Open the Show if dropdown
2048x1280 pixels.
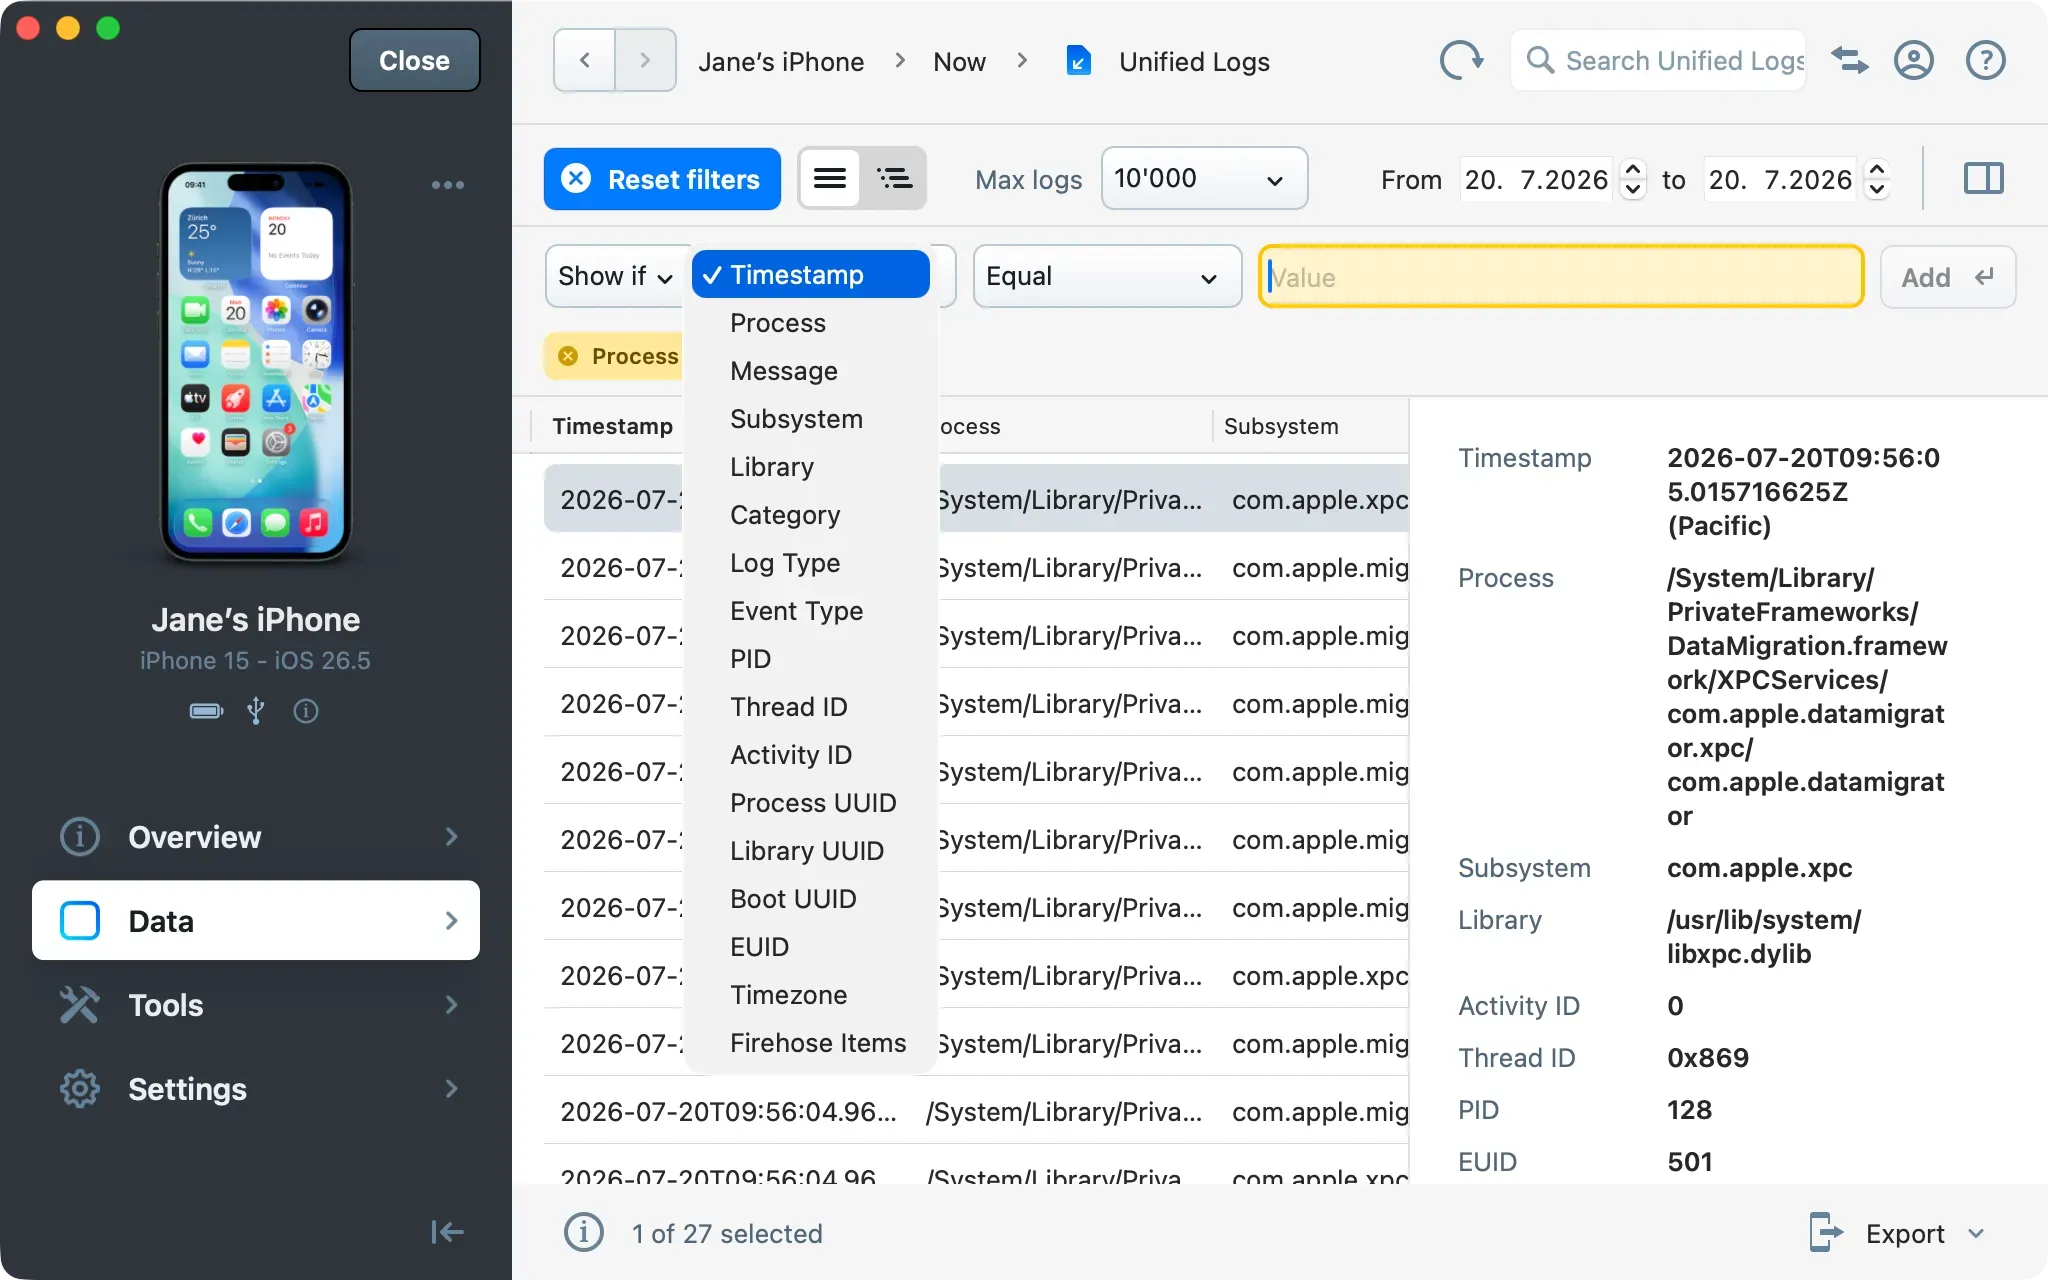(616, 276)
